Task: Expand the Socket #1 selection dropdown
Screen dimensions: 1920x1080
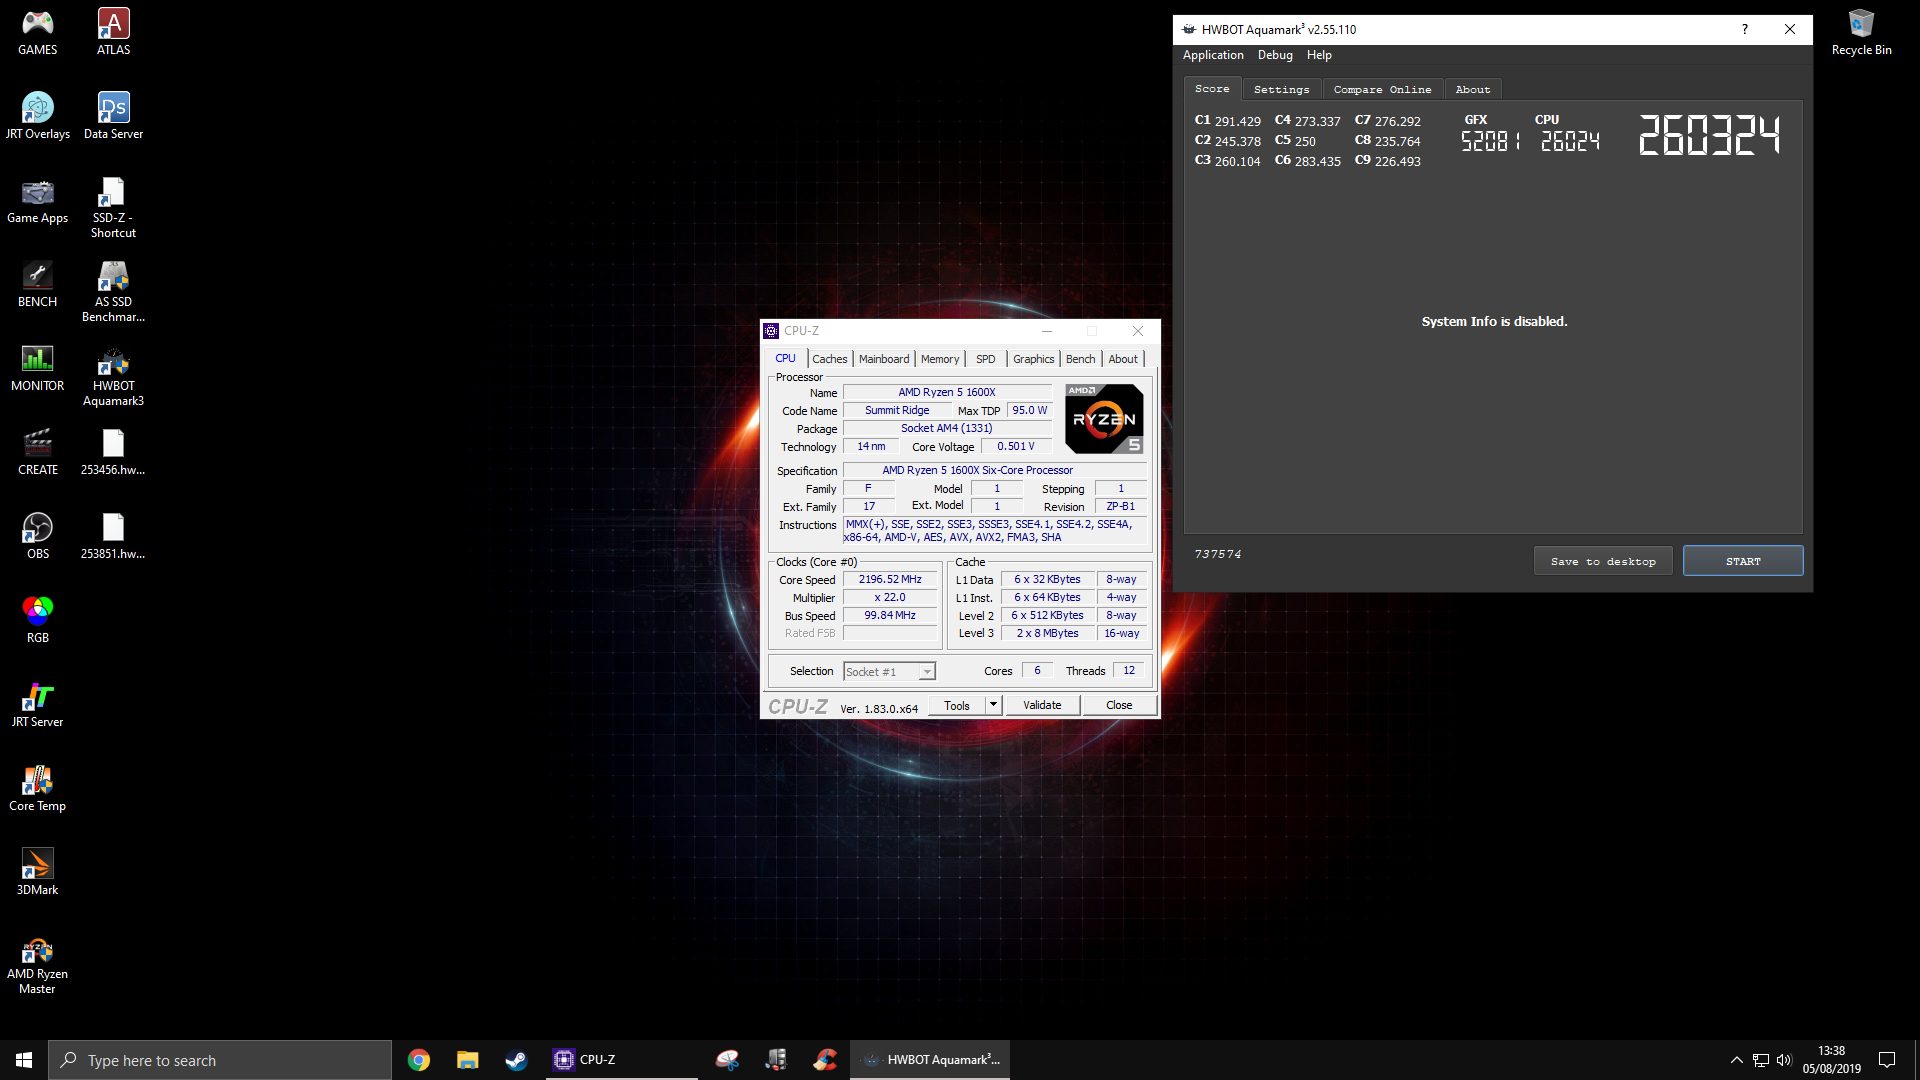Action: tap(927, 672)
